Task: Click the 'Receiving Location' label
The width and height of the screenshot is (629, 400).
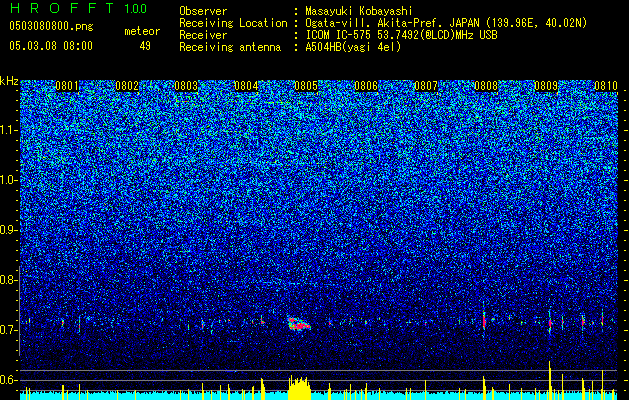Action: coord(233,23)
